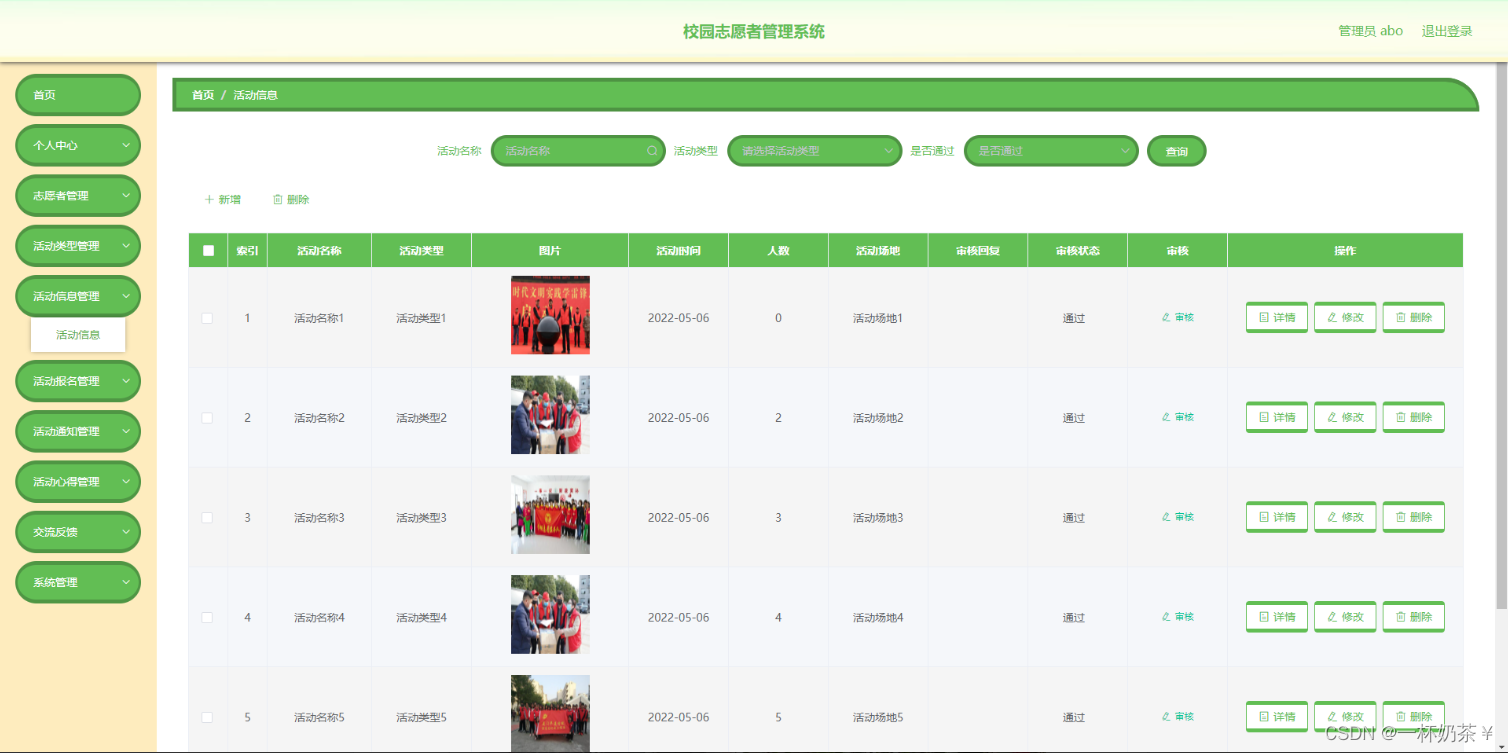Click the 修改 edit icon in row 1

tap(1332, 317)
